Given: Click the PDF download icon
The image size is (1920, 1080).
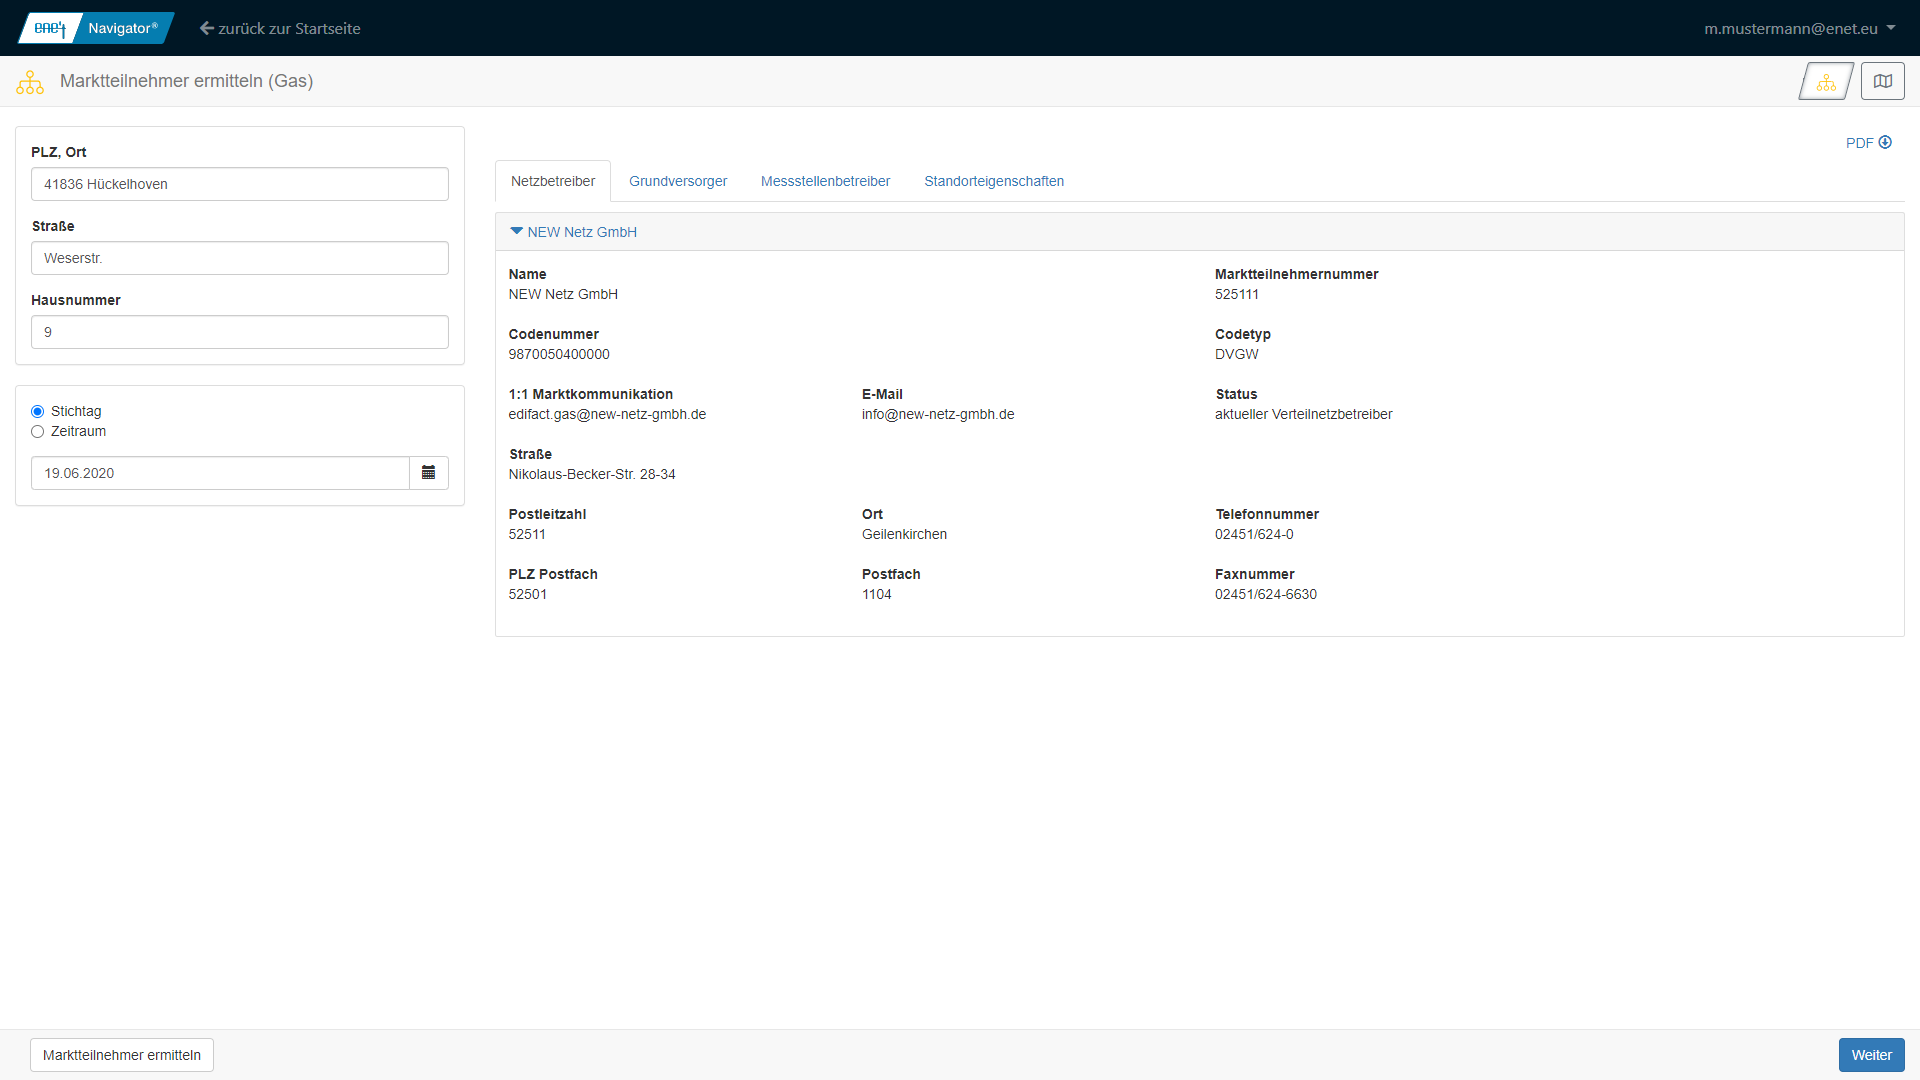Looking at the screenshot, I should pos(1885,142).
